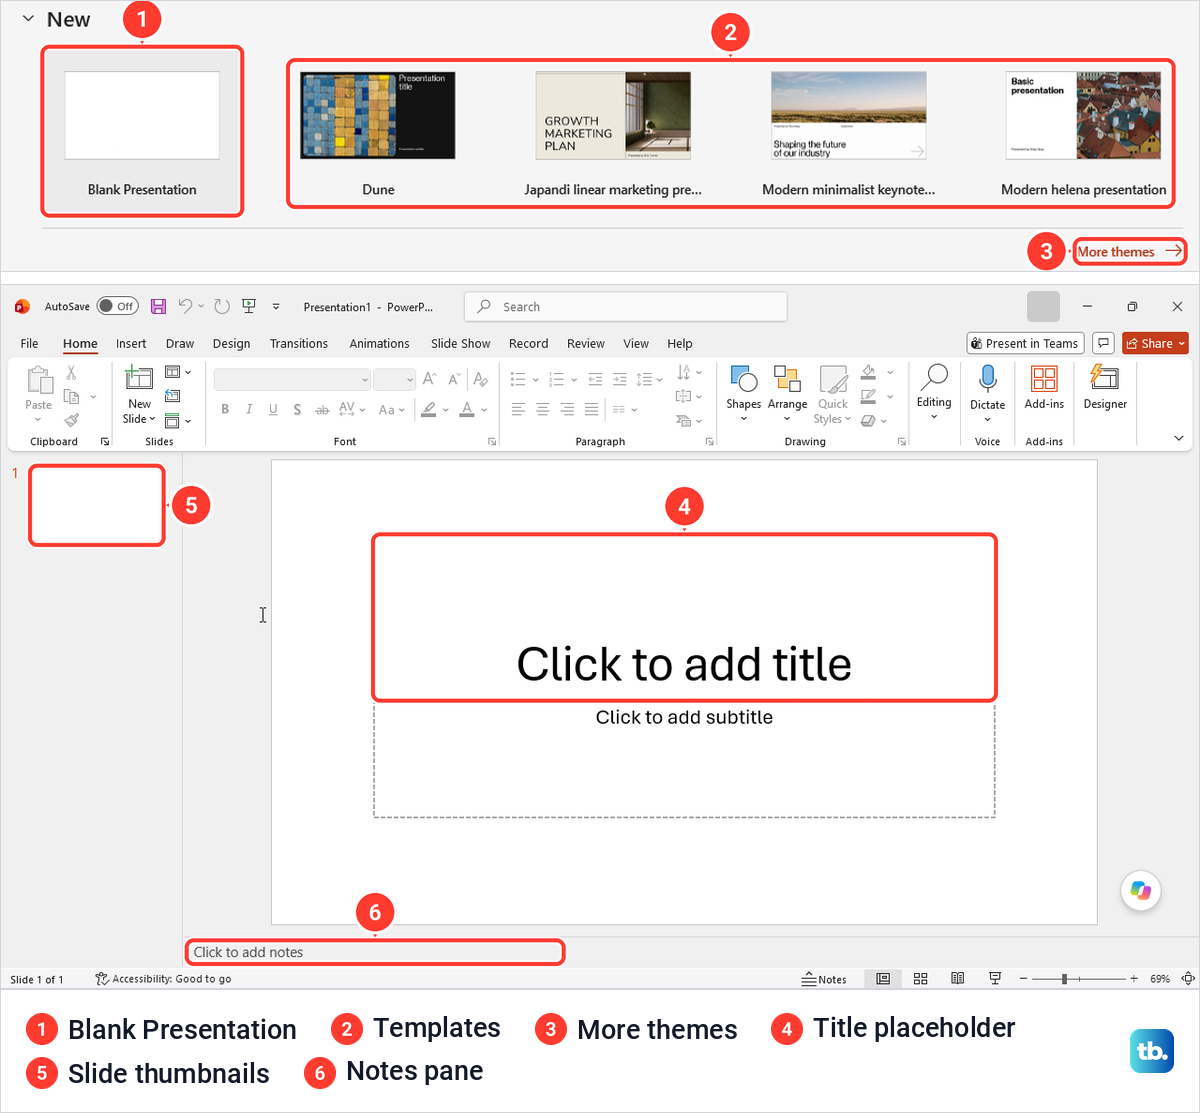The image size is (1200, 1113).
Task: Click the Add-ins grid icon
Action: coord(1044,378)
